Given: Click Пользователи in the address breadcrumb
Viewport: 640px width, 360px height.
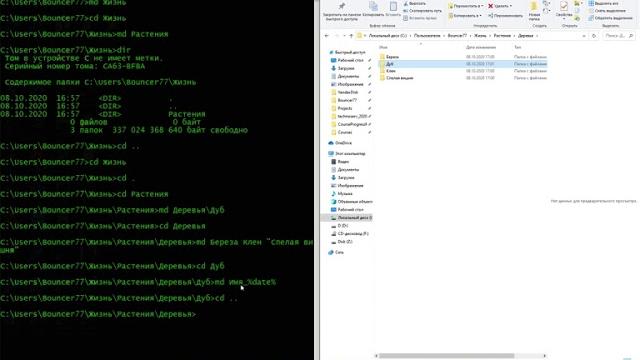Looking at the screenshot, I should (x=427, y=36).
